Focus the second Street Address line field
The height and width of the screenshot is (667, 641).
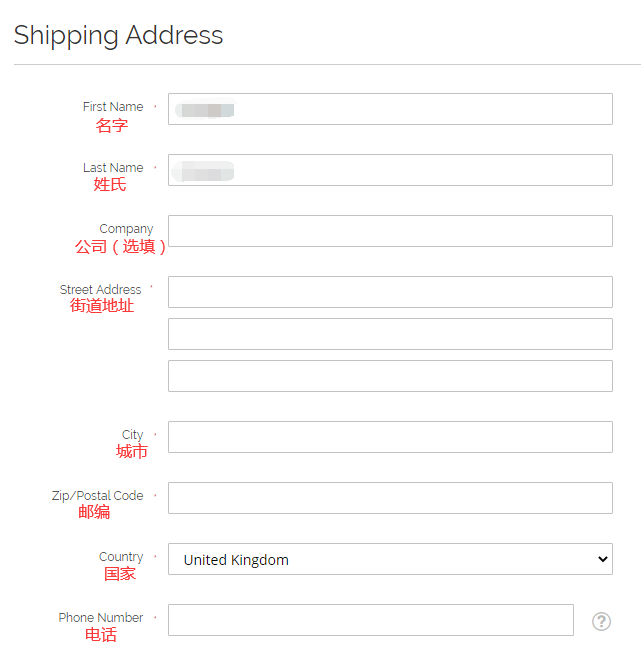390,334
